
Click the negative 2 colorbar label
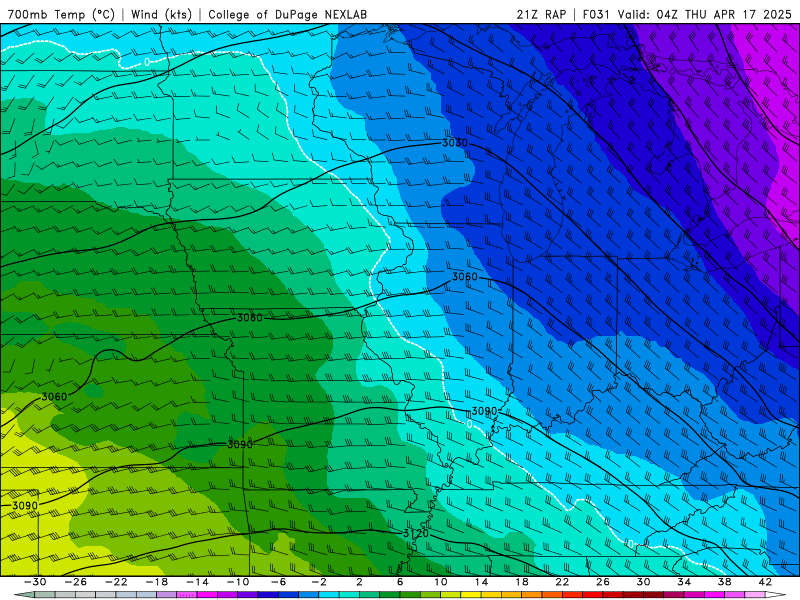[319, 582]
